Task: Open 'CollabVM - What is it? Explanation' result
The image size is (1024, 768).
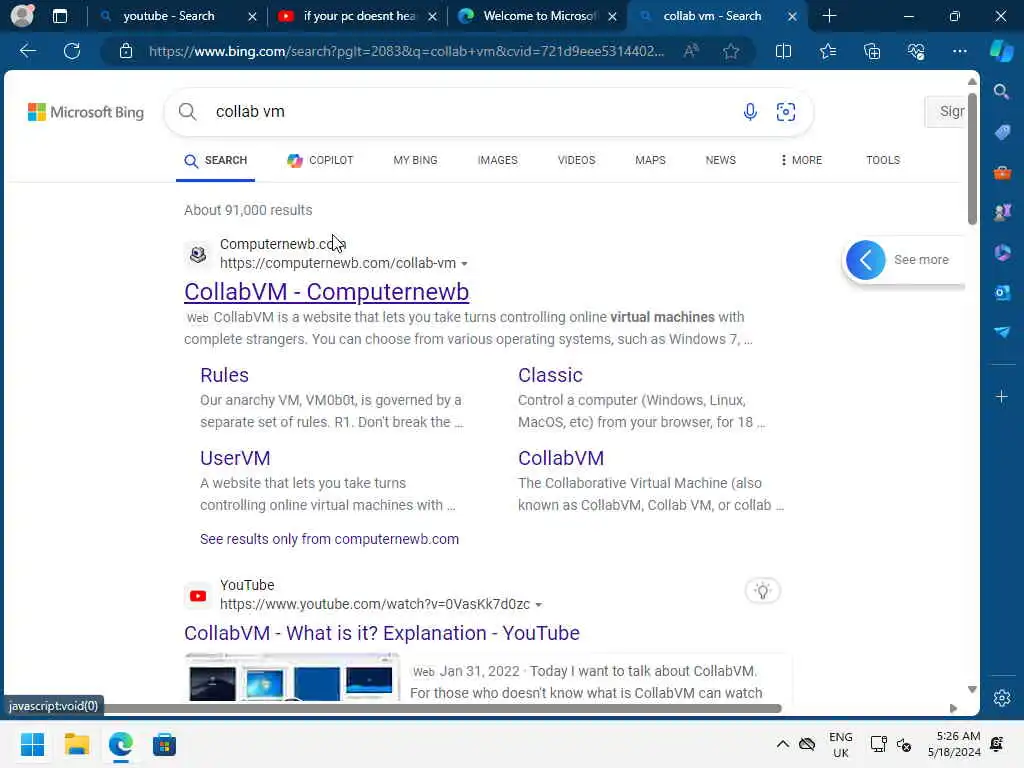Action: coord(382,633)
